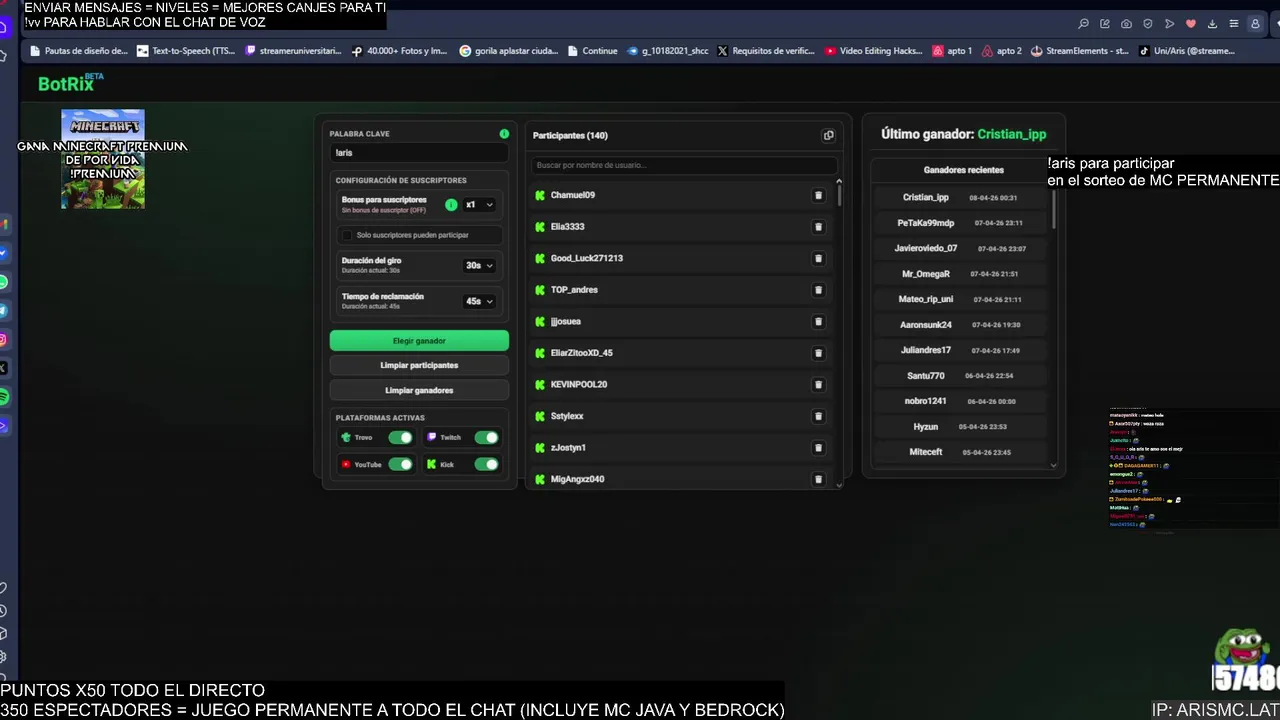Remove MigAngxz040 using trash icon
This screenshot has height=720, width=1280.
coord(818,479)
